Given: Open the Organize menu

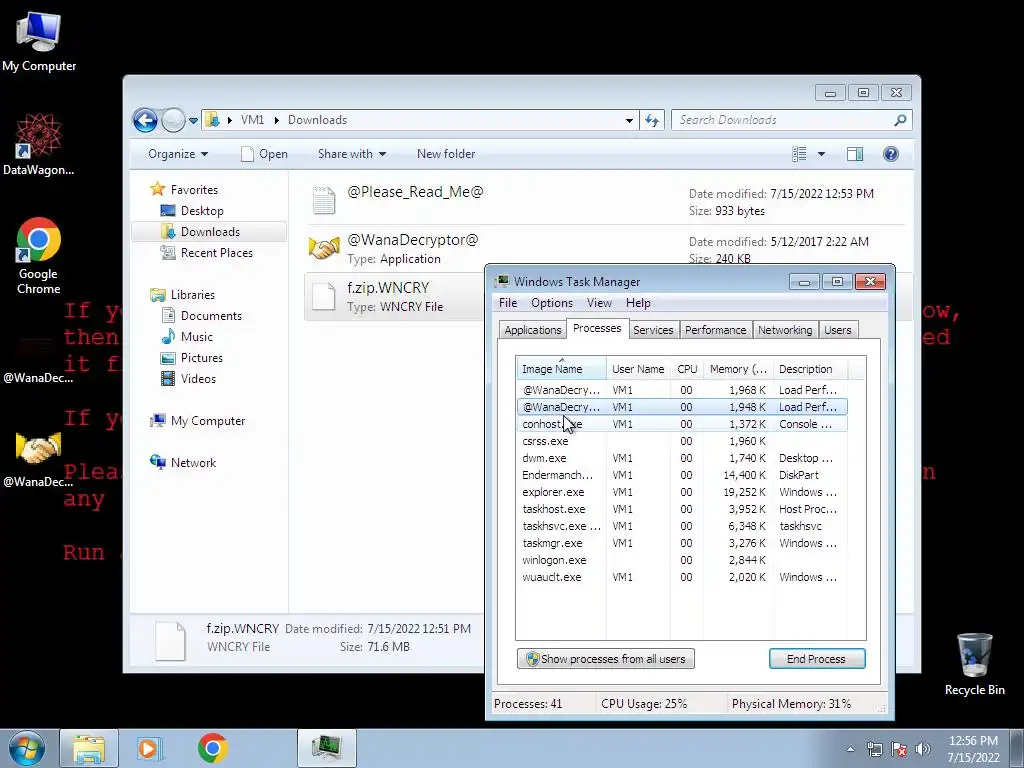Looking at the screenshot, I should pos(178,154).
